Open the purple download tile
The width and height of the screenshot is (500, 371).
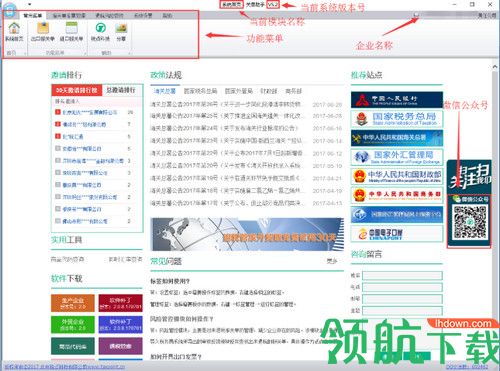(120, 346)
